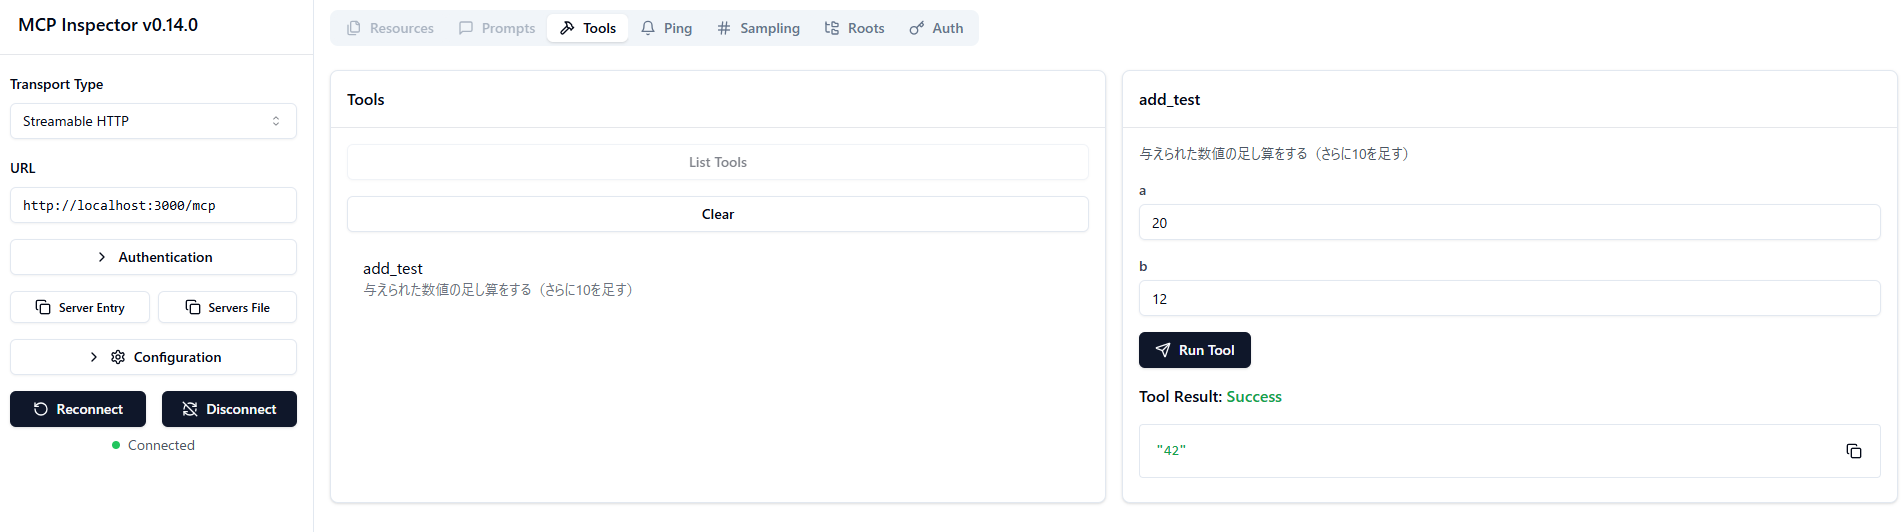The height and width of the screenshot is (532, 1901).
Task: Expand the Authentication section
Action: [153, 257]
